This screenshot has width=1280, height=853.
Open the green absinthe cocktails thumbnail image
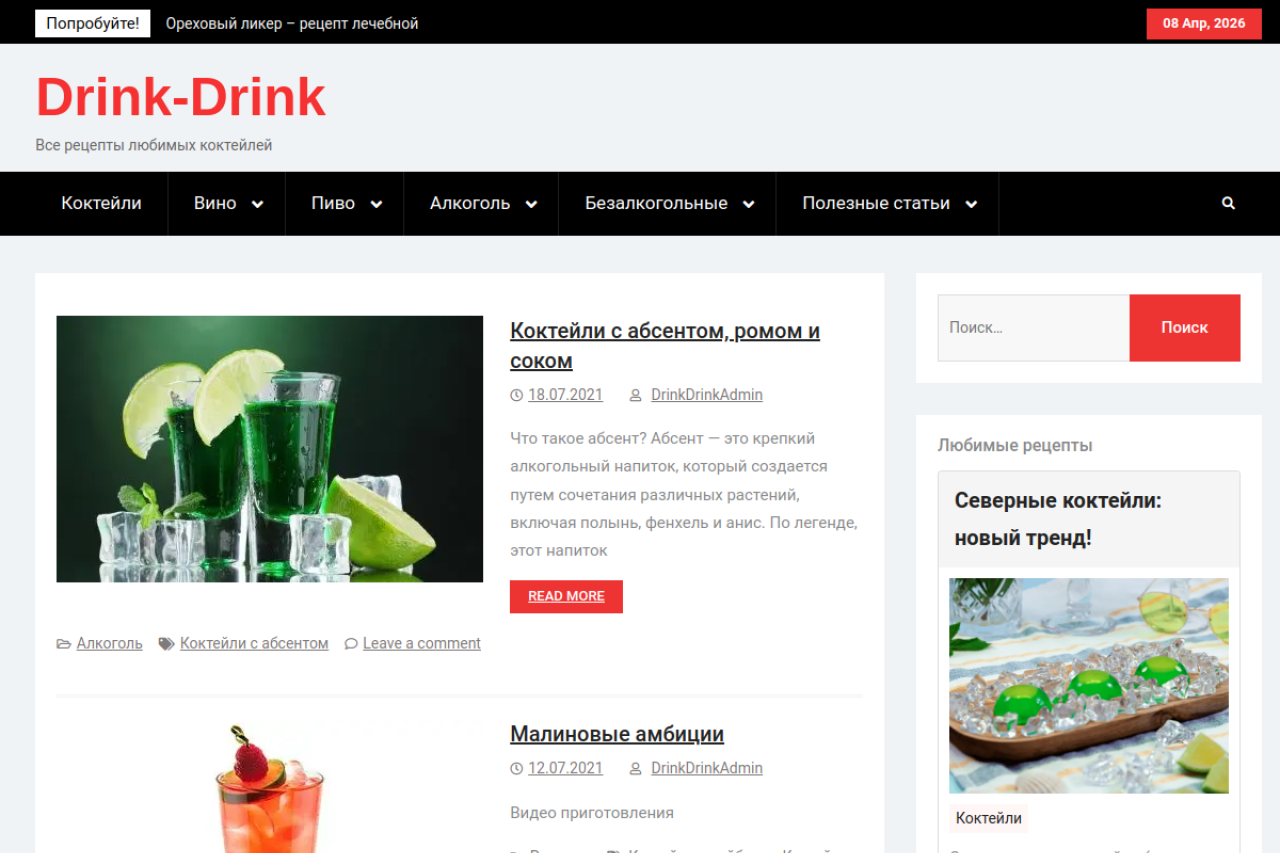point(269,449)
